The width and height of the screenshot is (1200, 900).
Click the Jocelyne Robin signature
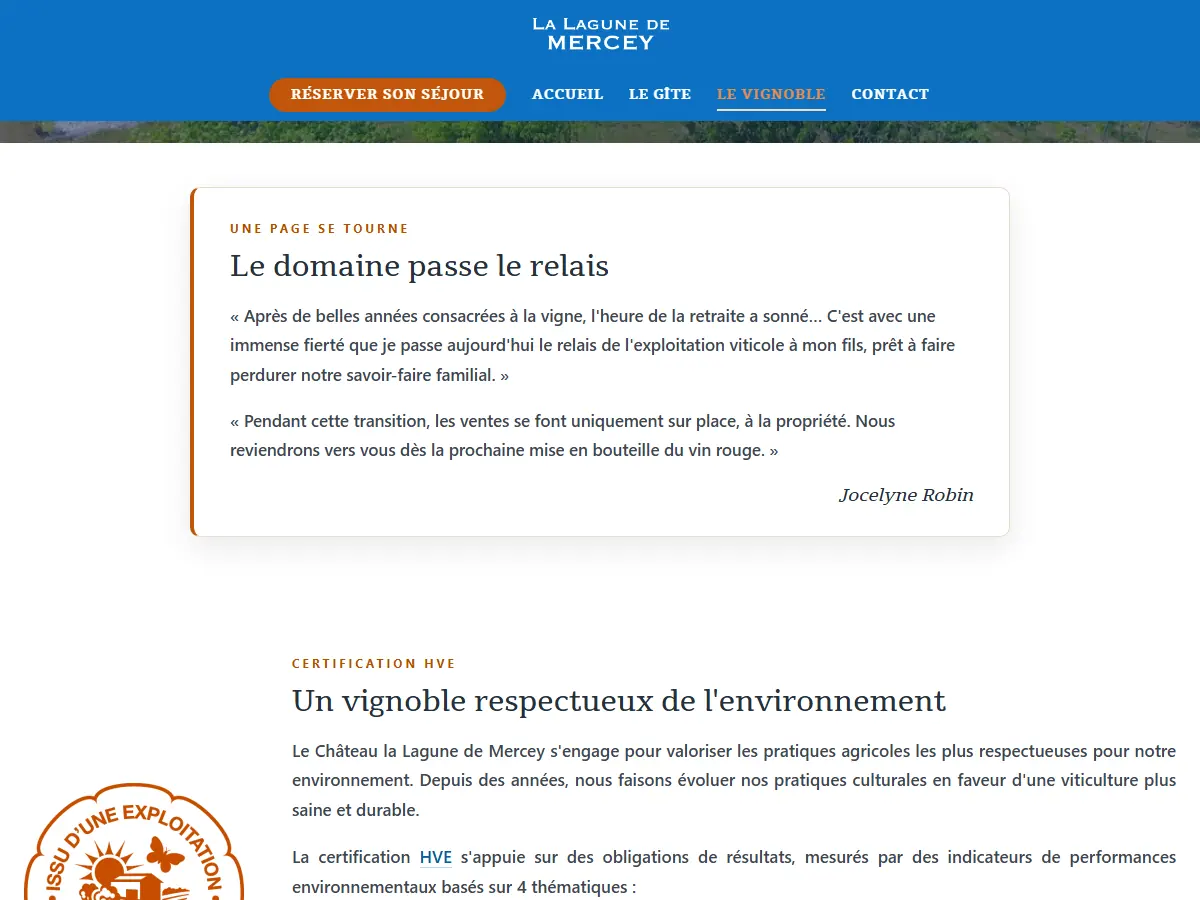pos(906,495)
